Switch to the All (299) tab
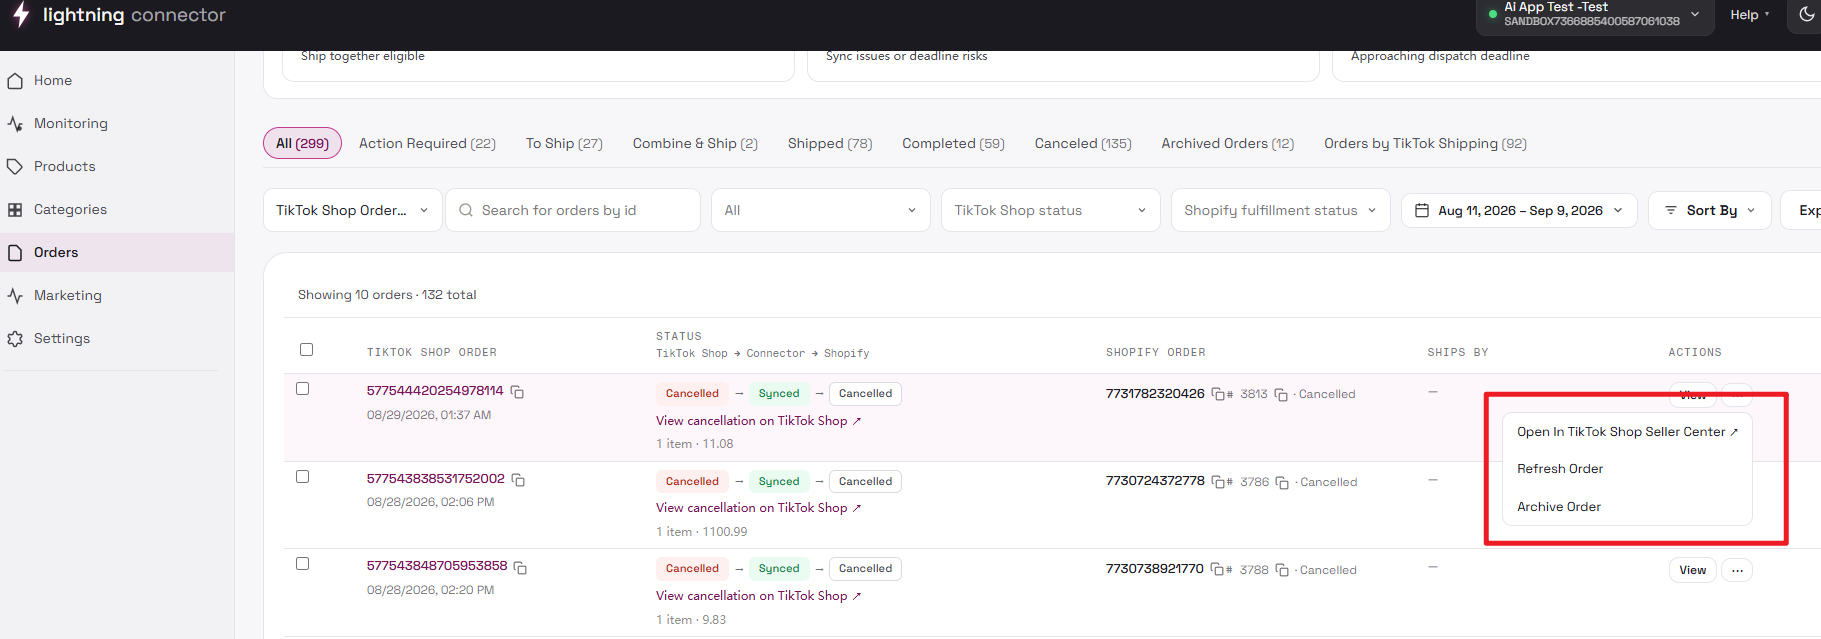Viewport: 1821px width, 639px height. click(302, 143)
